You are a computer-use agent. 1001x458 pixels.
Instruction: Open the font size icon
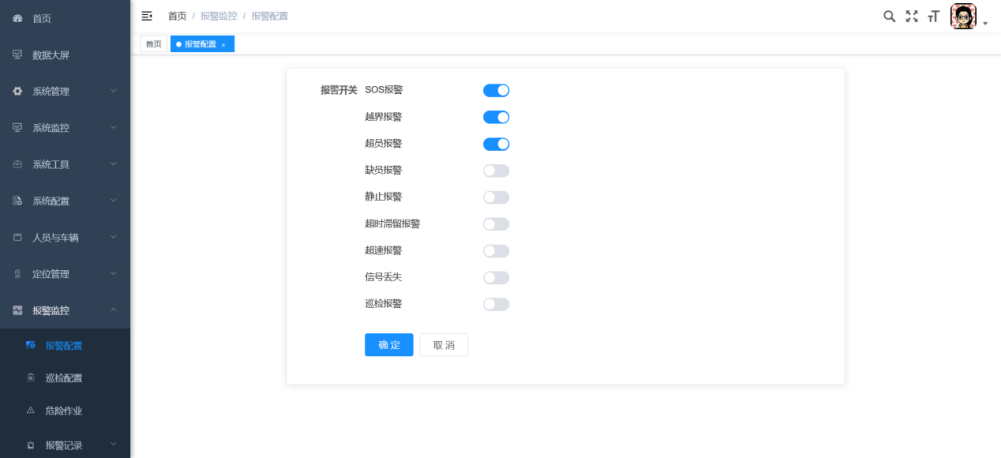(x=933, y=17)
